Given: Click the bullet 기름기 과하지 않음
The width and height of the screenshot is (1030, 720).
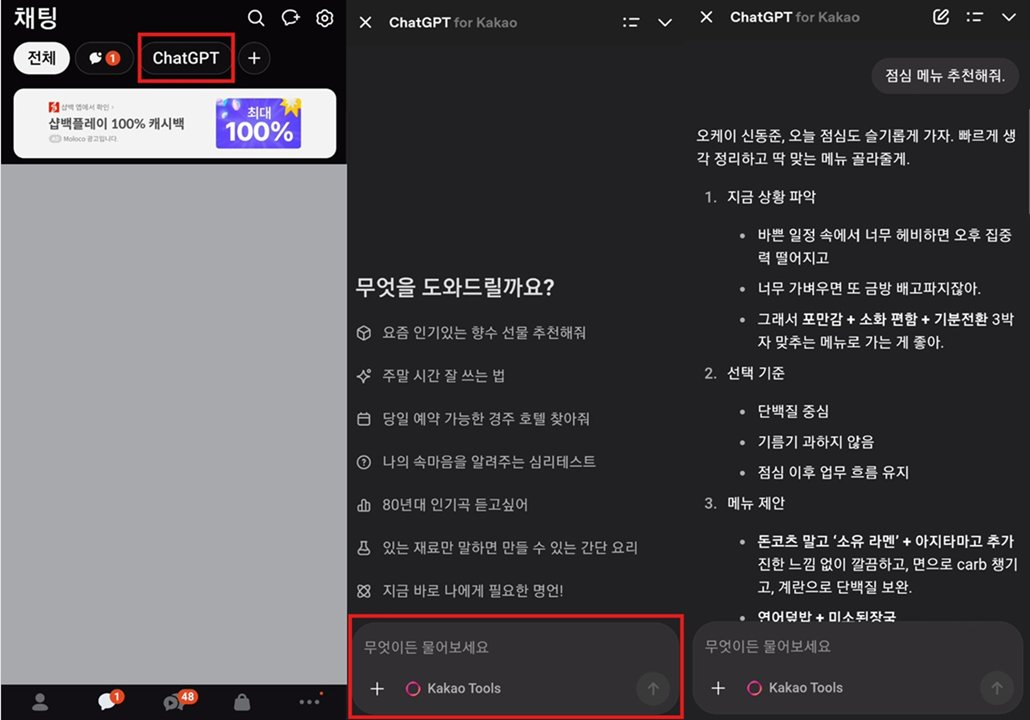Looking at the screenshot, I should click(815, 441).
